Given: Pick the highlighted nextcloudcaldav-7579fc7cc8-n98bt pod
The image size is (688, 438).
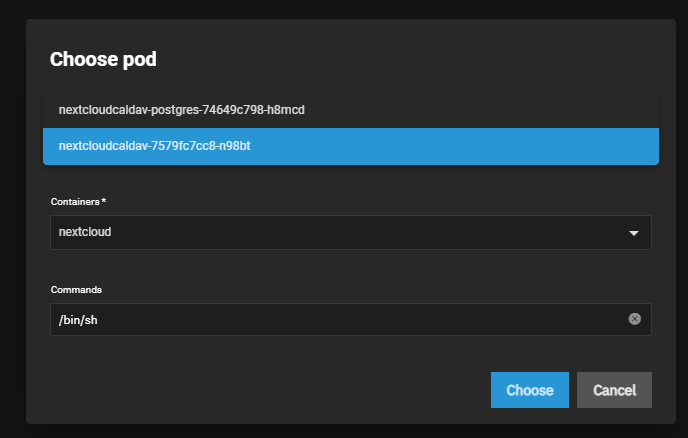Looking at the screenshot, I should click(154, 146).
